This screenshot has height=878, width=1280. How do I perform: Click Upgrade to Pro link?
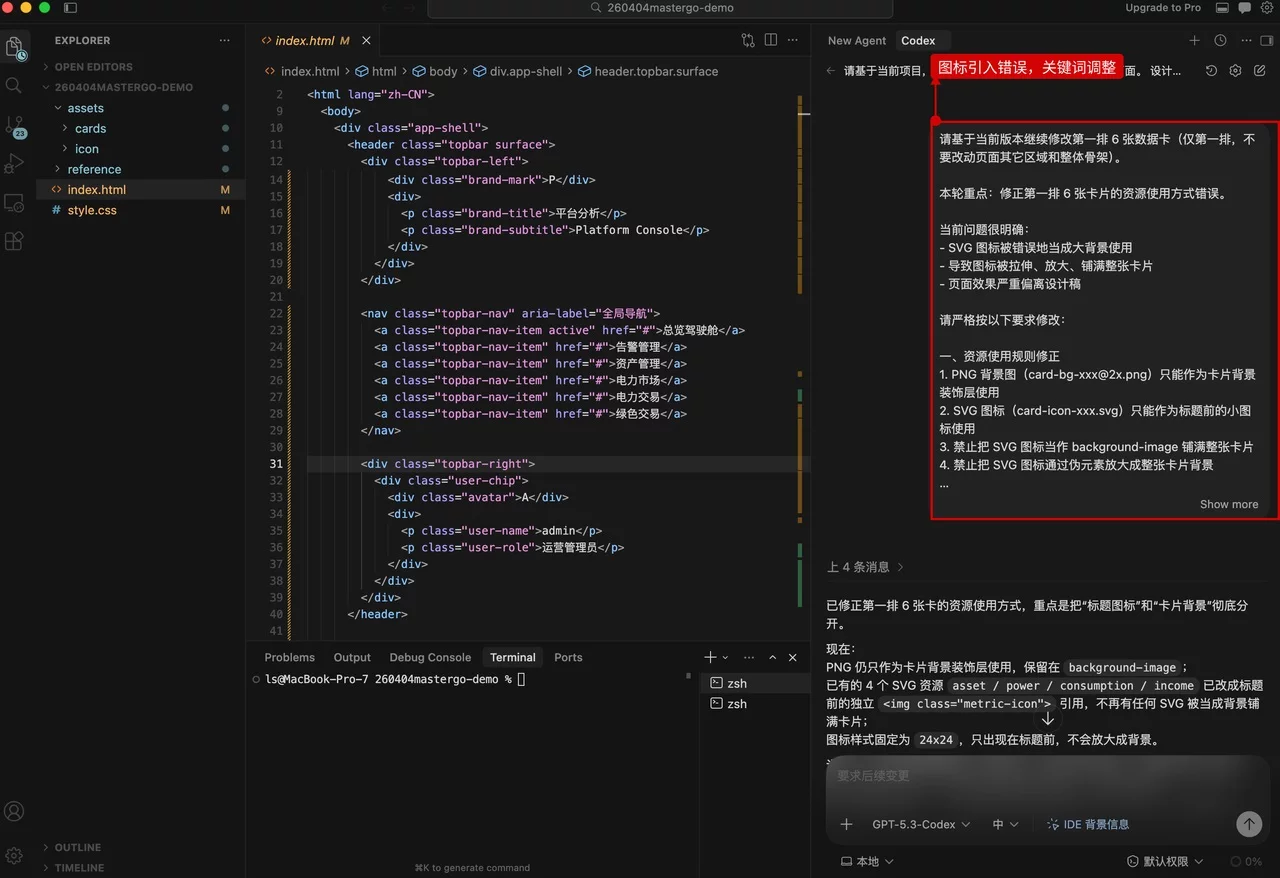(x=1163, y=8)
